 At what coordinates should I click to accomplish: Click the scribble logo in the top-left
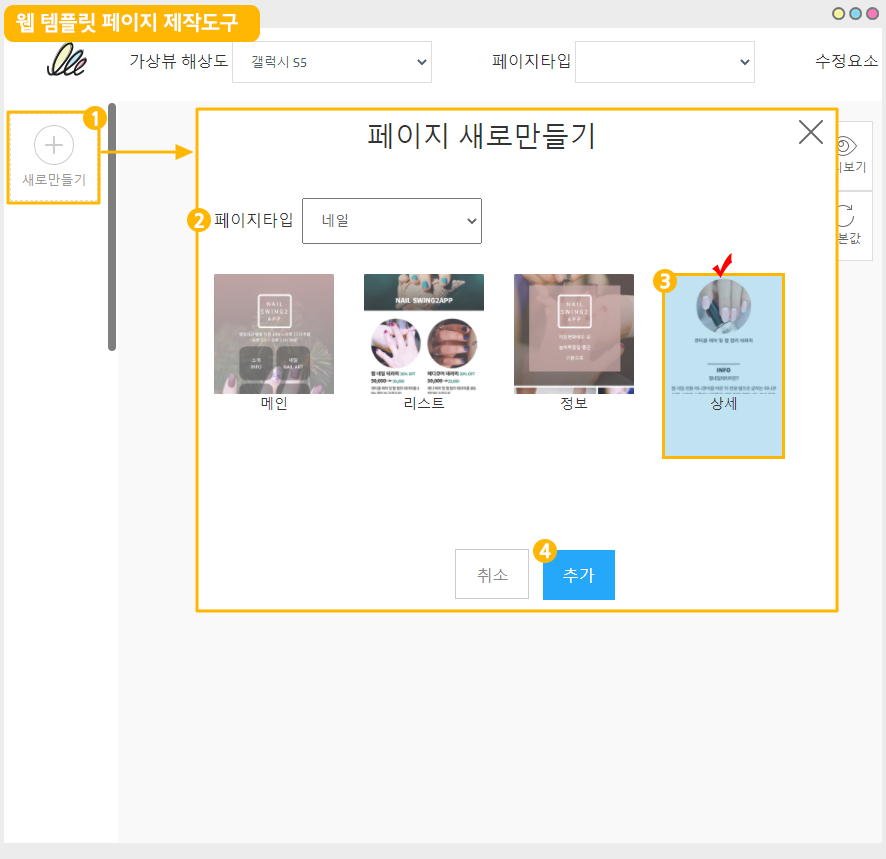click(67, 60)
